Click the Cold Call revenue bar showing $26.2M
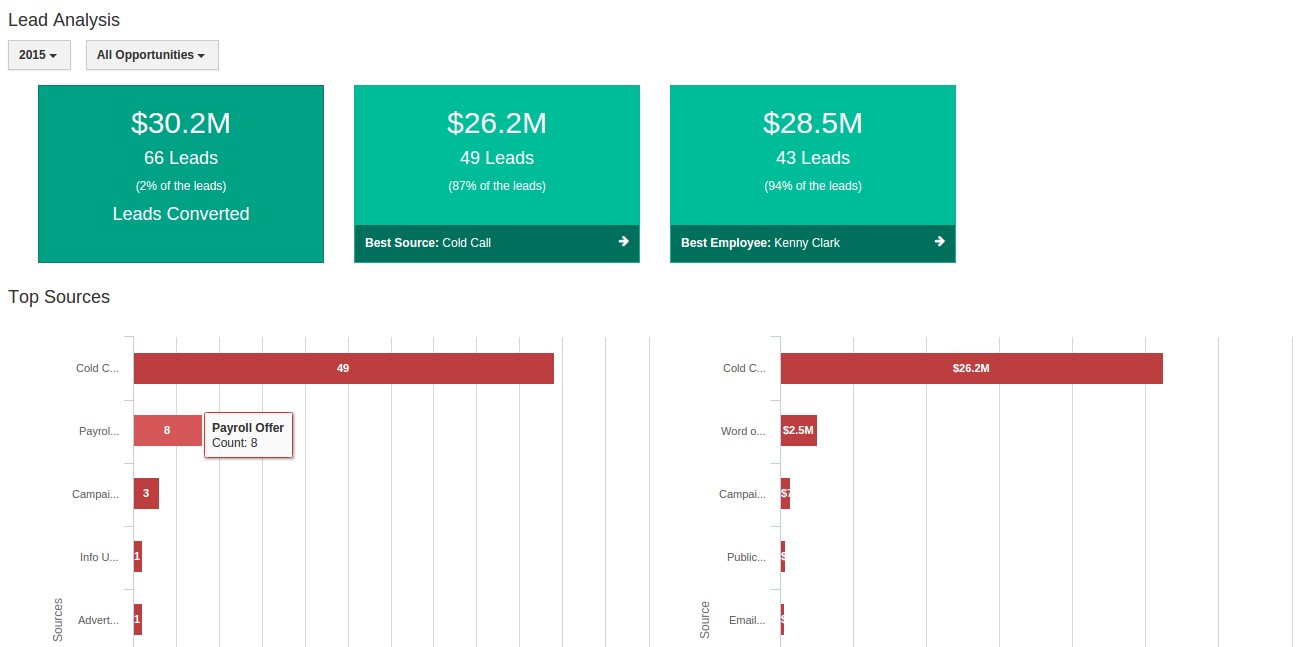 coord(970,368)
